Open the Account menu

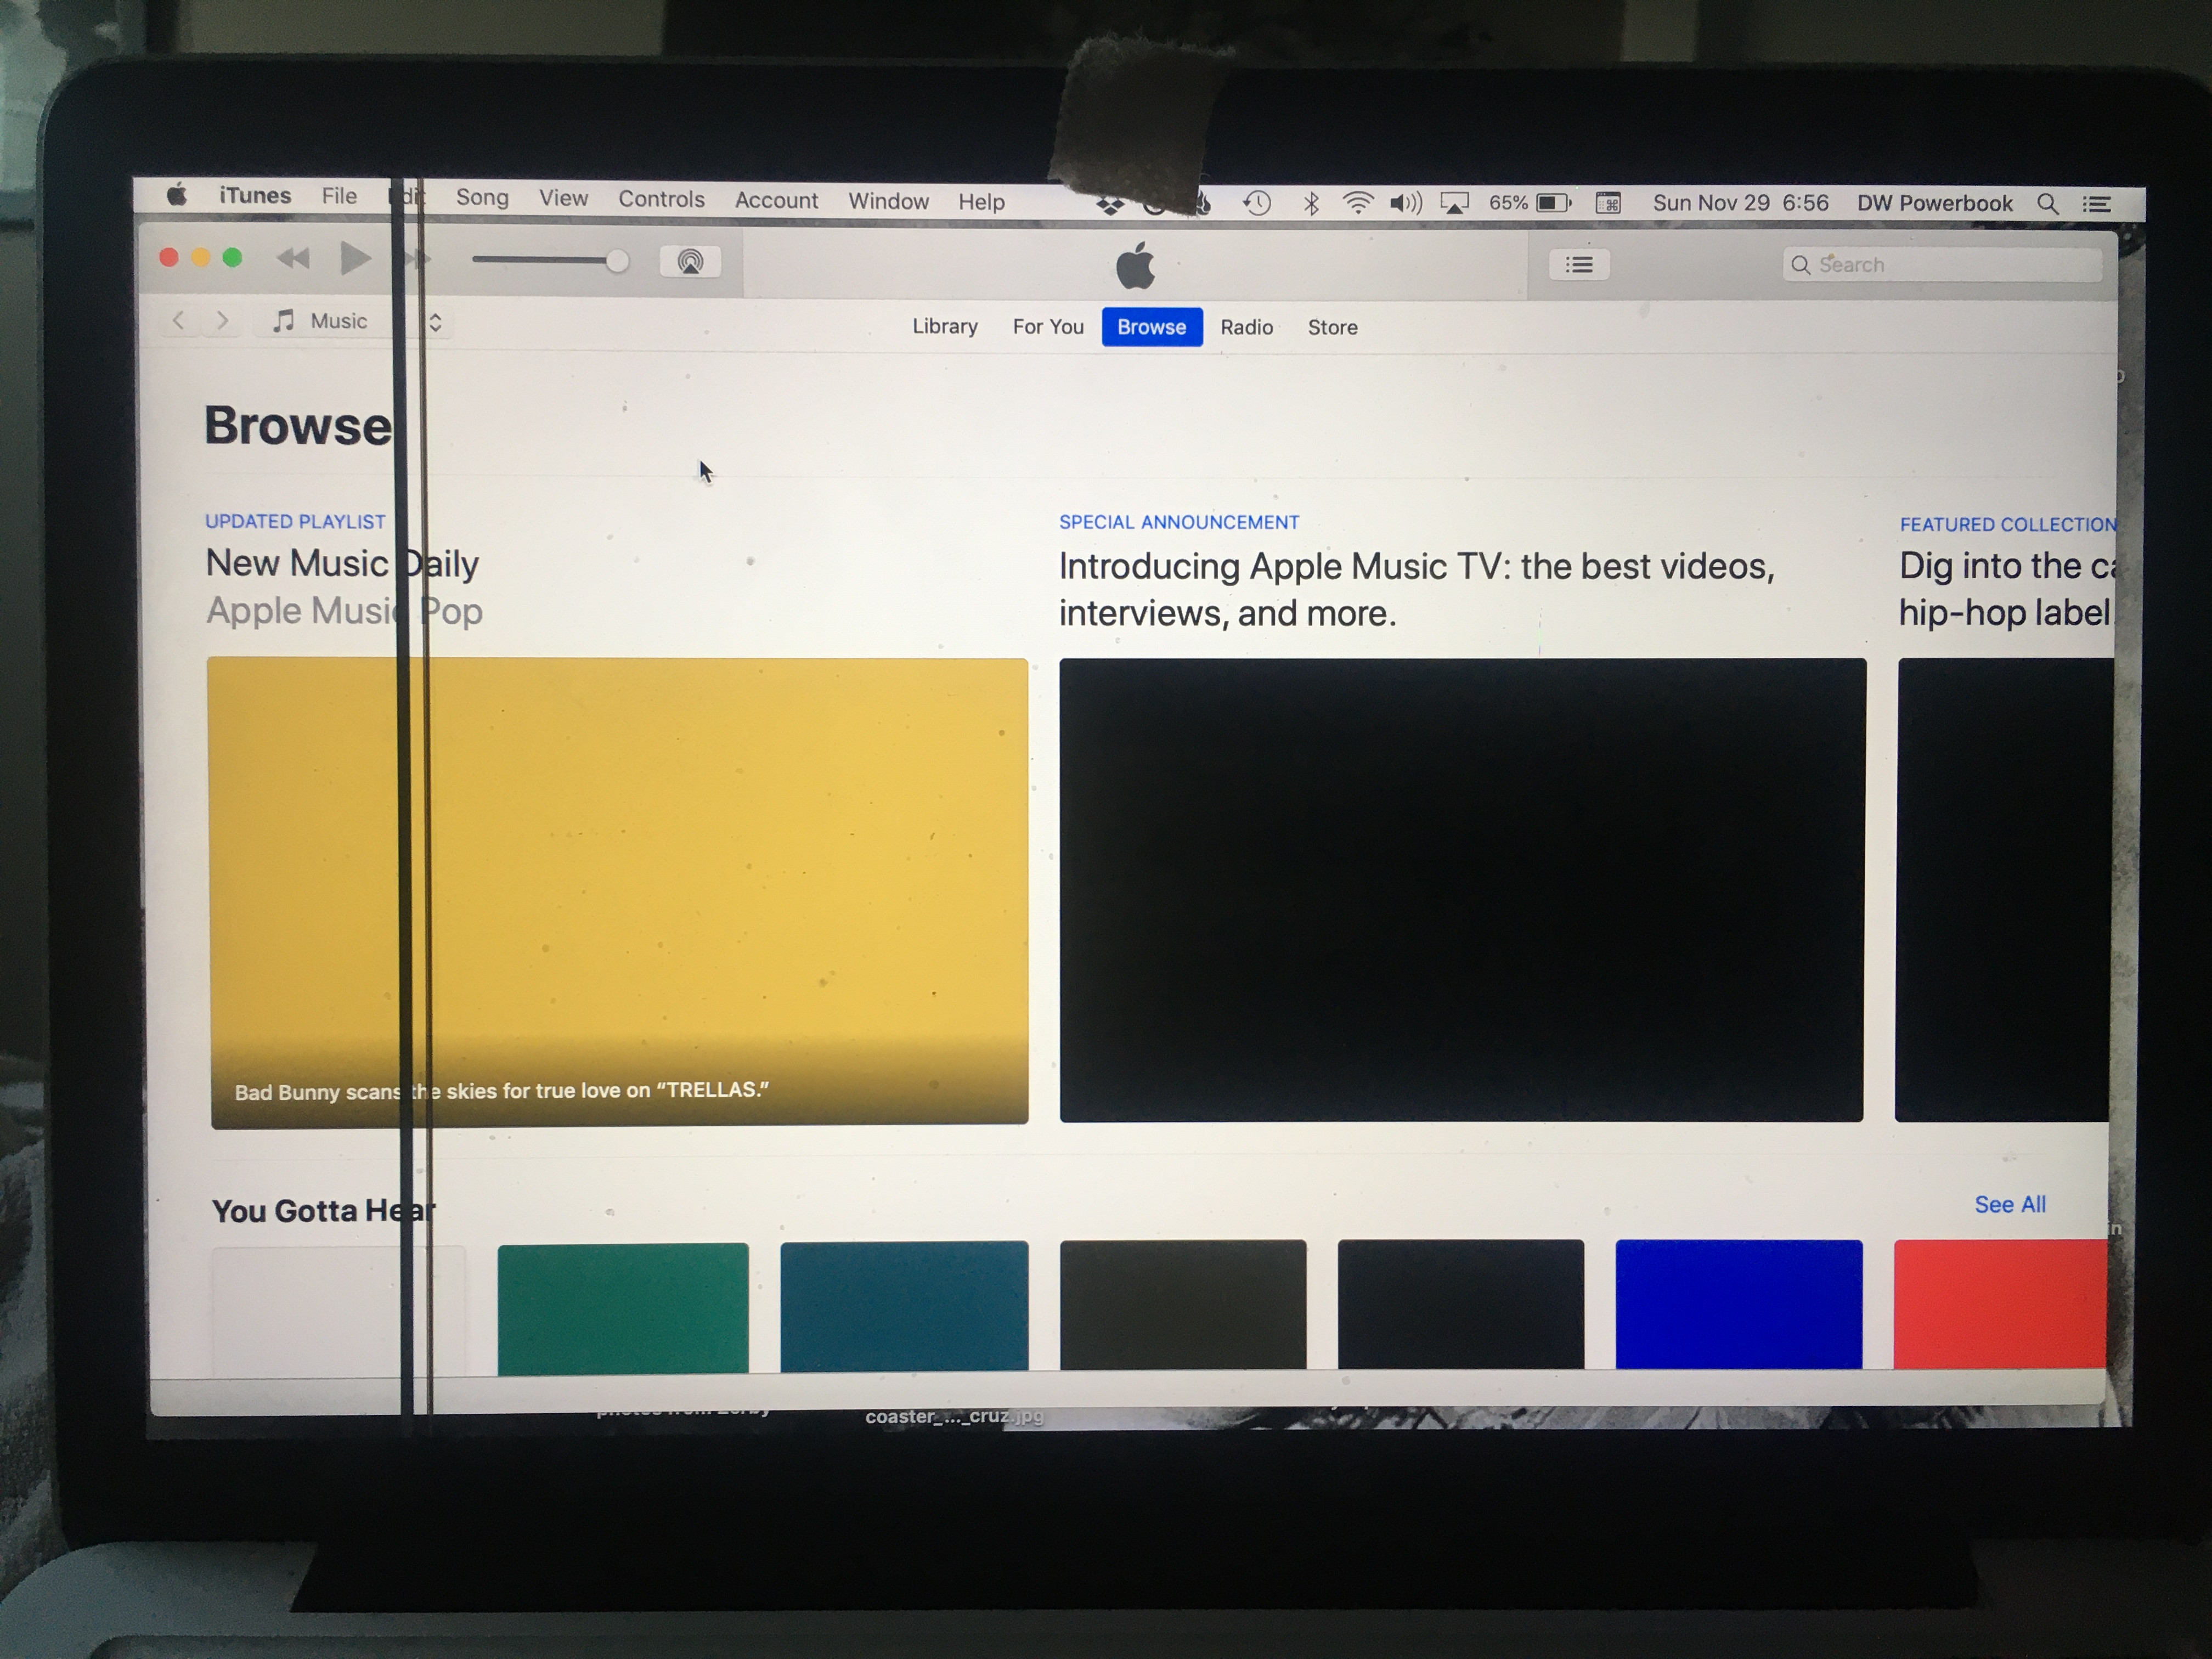776,200
